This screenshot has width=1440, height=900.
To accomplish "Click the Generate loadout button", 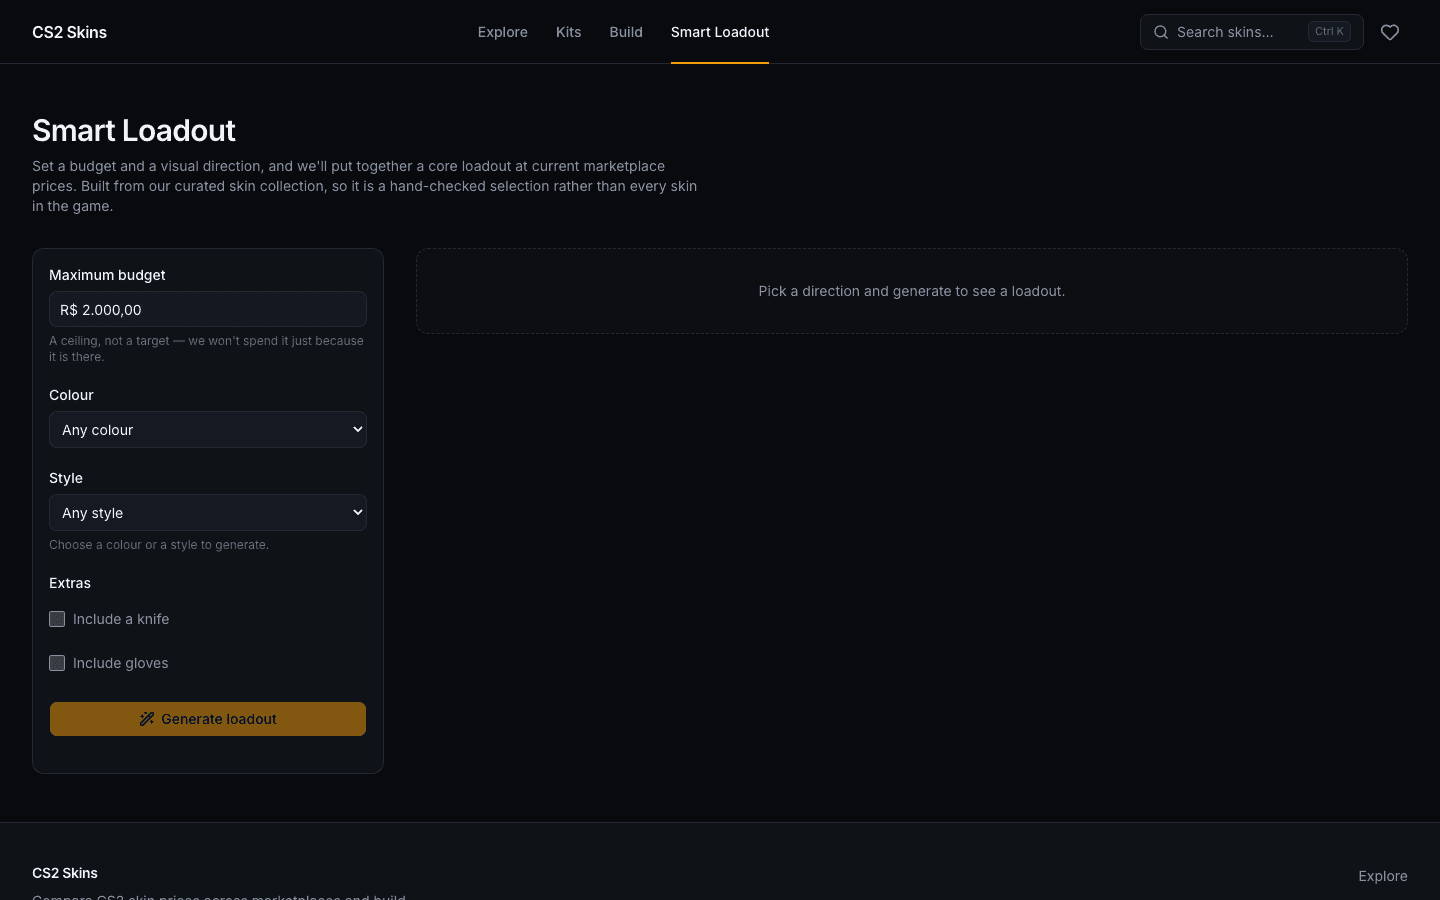I will (208, 719).
